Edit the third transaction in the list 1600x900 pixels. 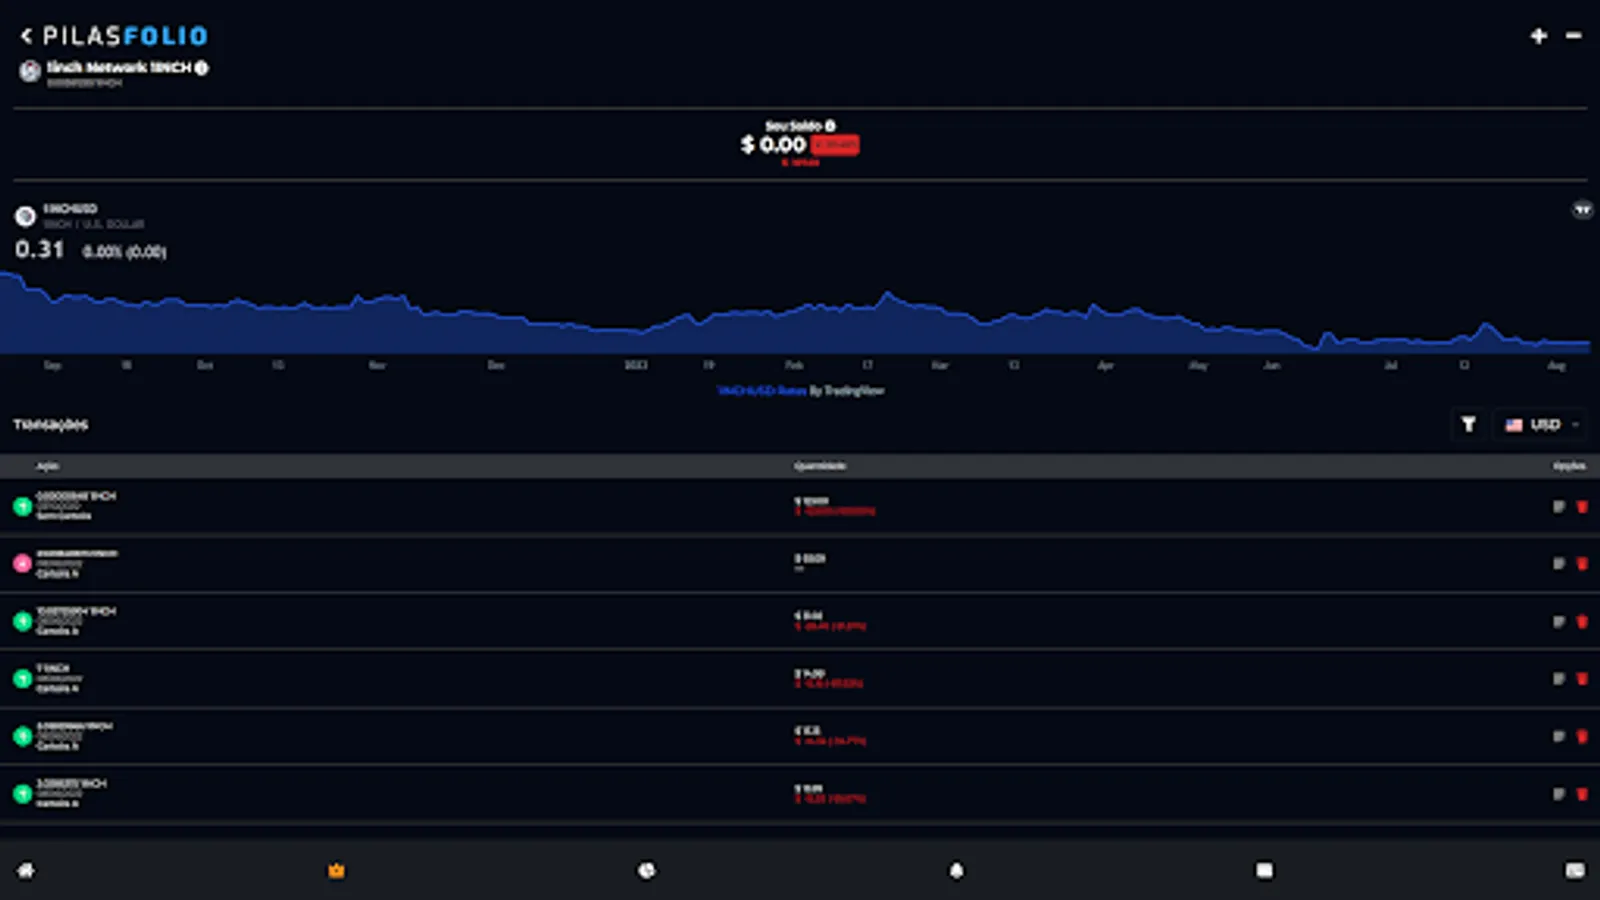(1559, 622)
